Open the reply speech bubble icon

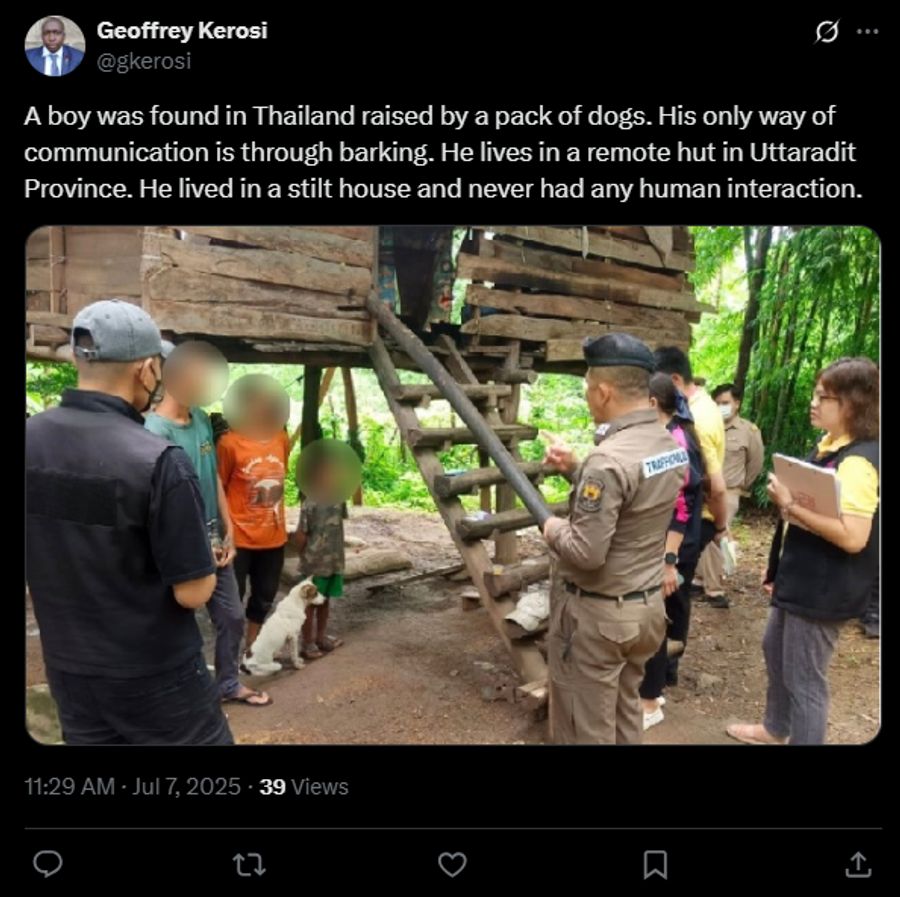pyautogui.click(x=48, y=864)
